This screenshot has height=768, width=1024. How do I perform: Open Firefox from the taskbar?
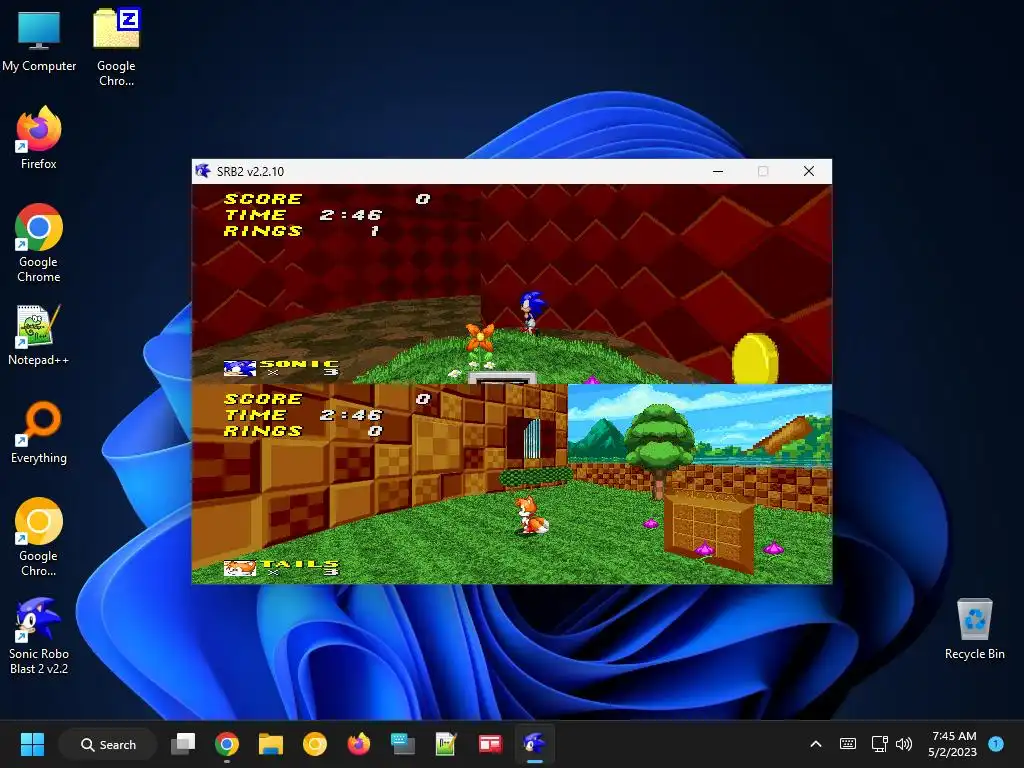pos(359,744)
